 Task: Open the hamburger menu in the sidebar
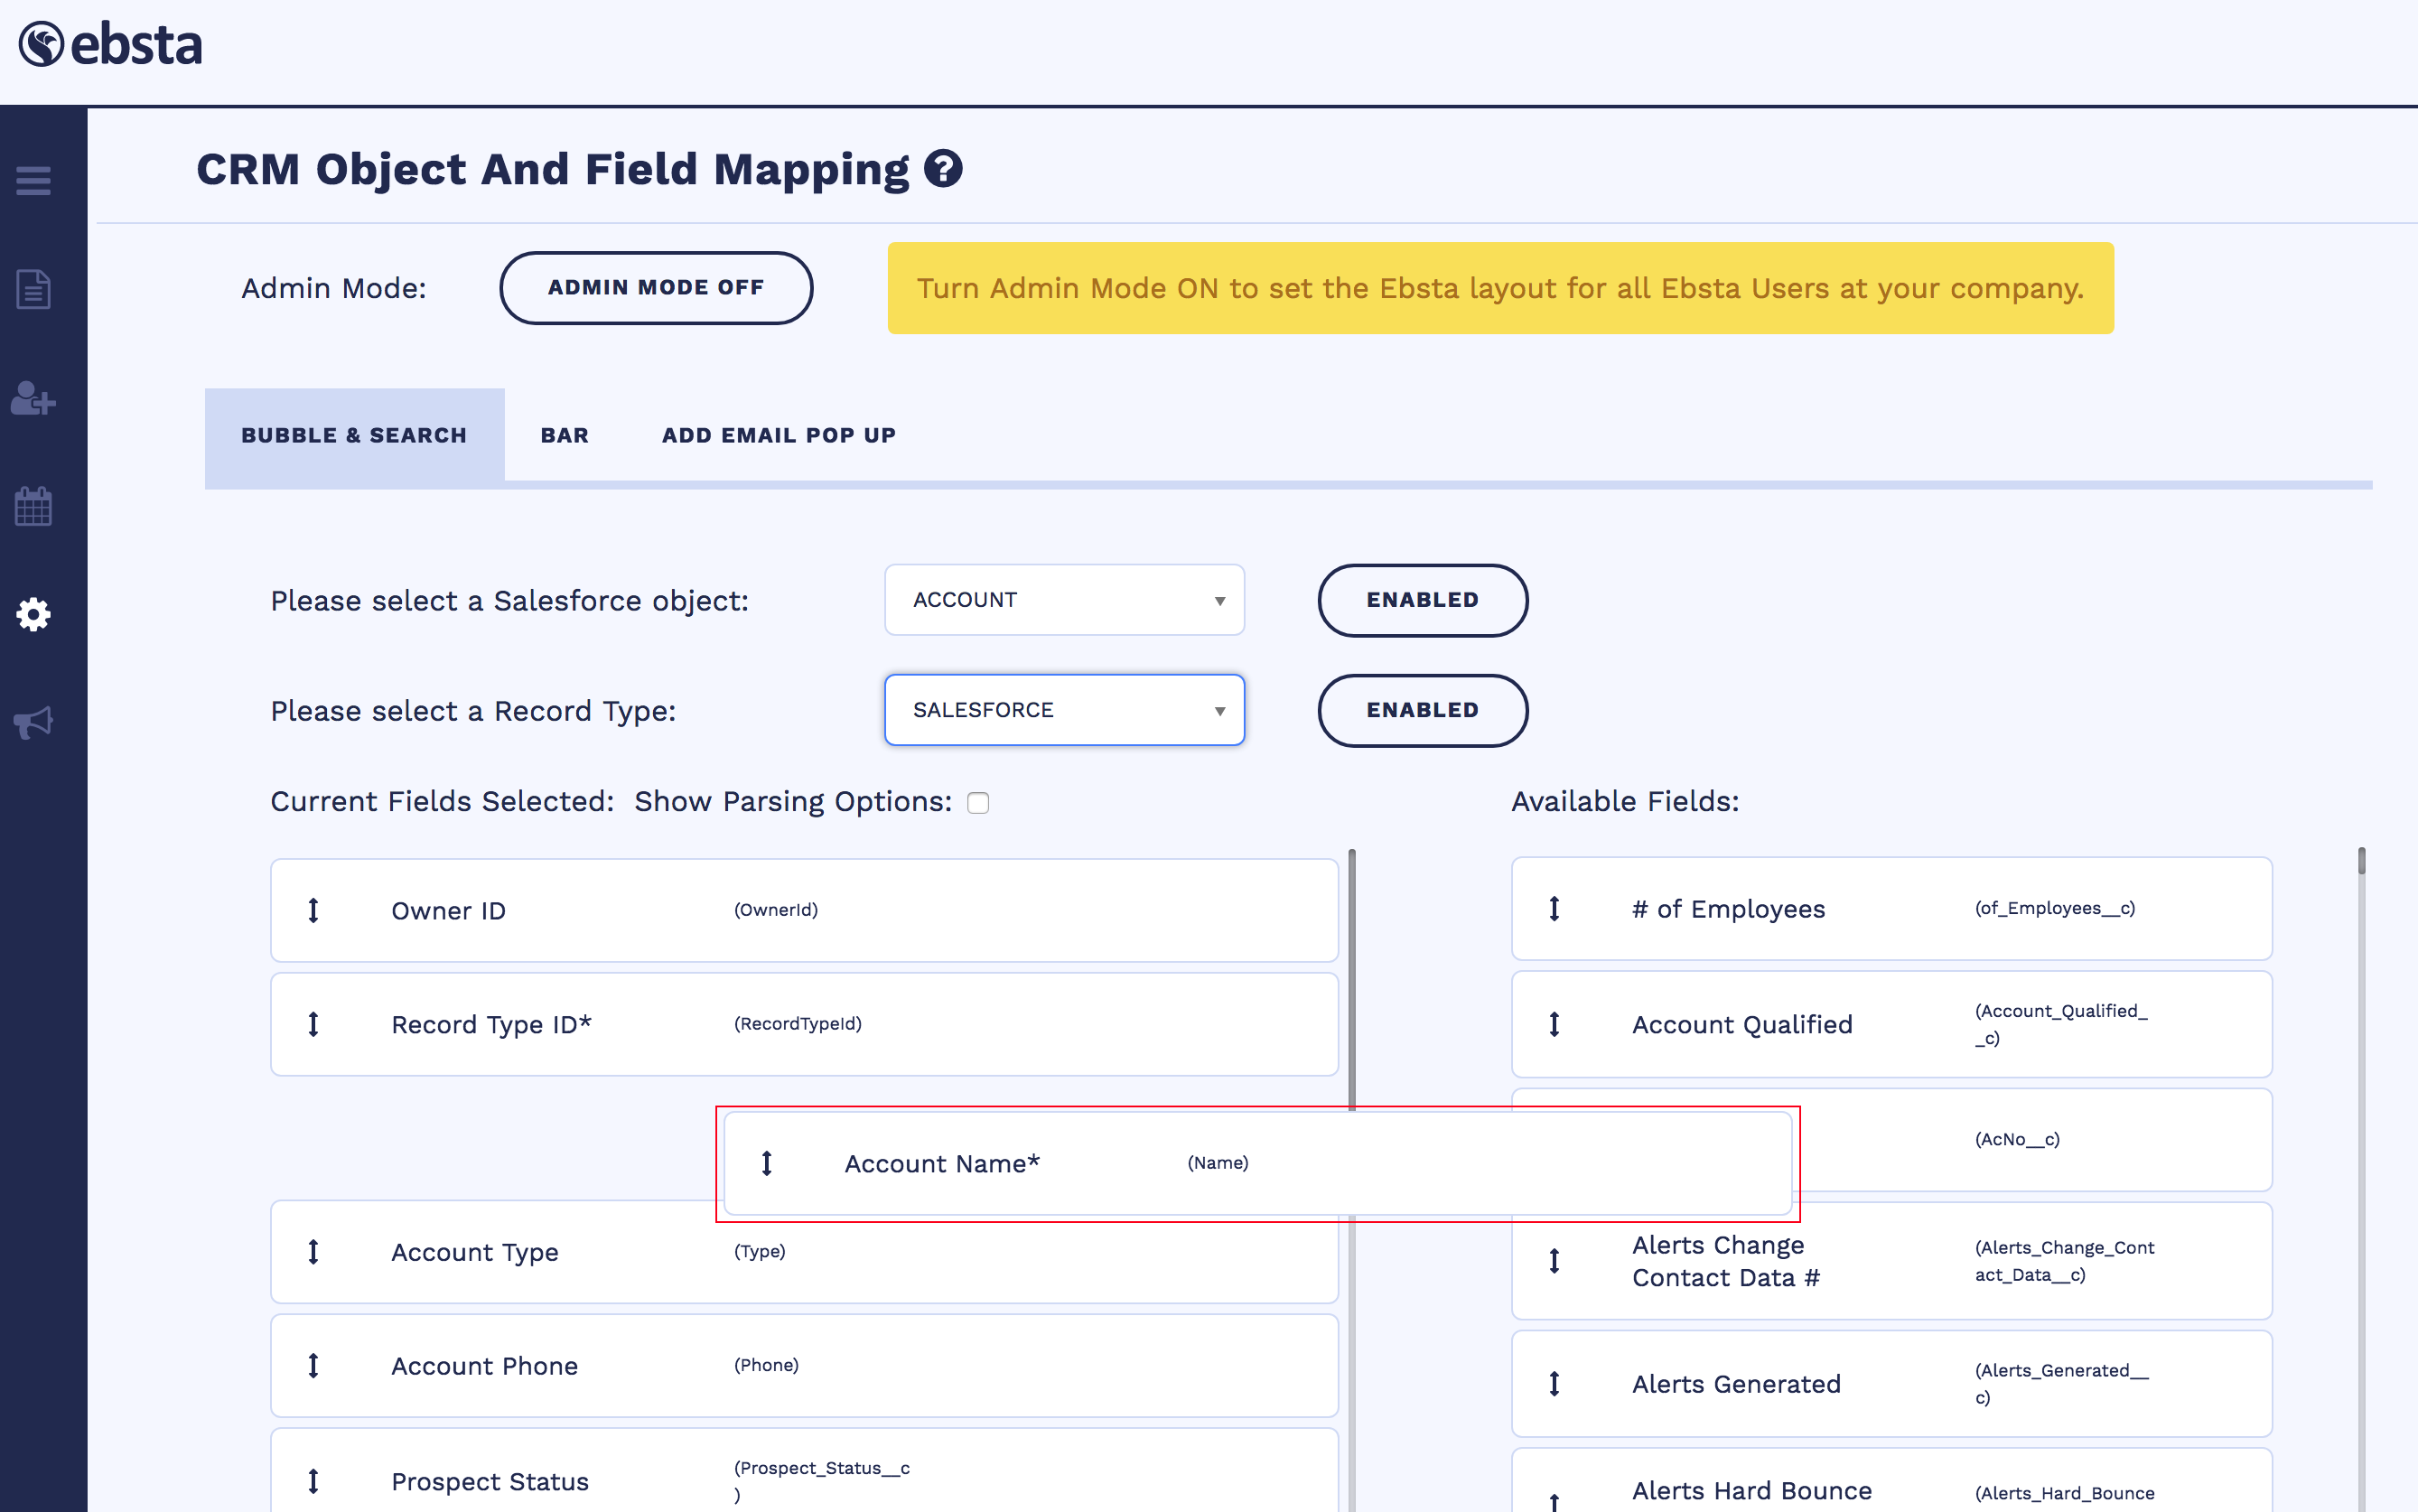pyautogui.click(x=33, y=181)
